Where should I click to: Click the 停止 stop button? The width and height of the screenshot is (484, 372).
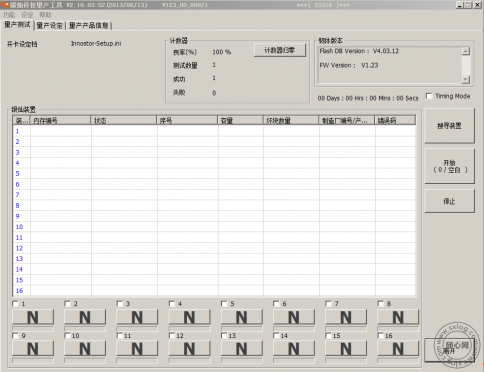tap(449, 201)
